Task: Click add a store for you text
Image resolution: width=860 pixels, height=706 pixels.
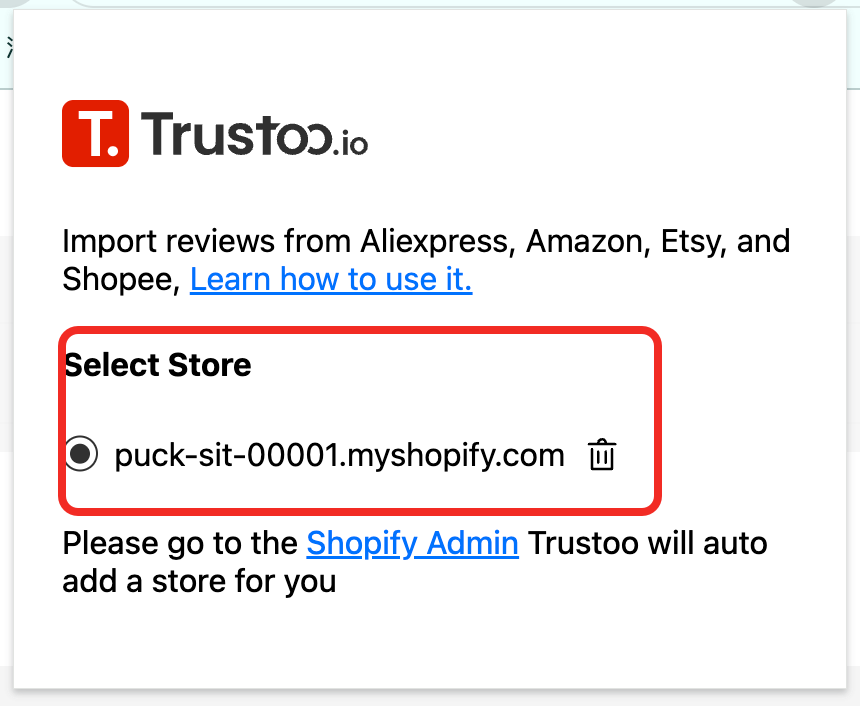Action: pos(199,581)
